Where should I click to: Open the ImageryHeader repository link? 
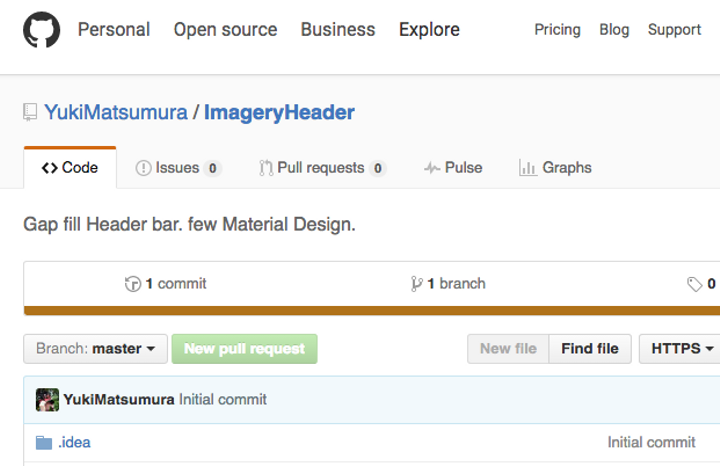[279, 112]
